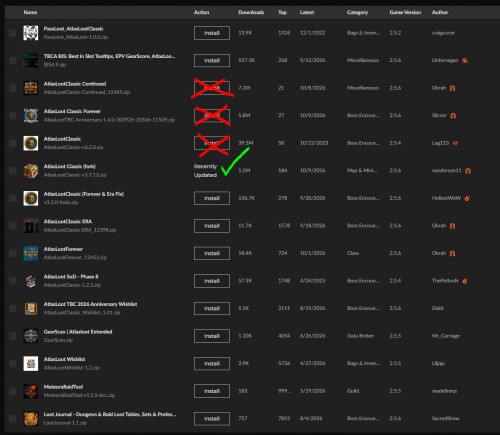This screenshot has width=500, height=435.
Task: Sort by the Author column header
Action: (440, 12)
